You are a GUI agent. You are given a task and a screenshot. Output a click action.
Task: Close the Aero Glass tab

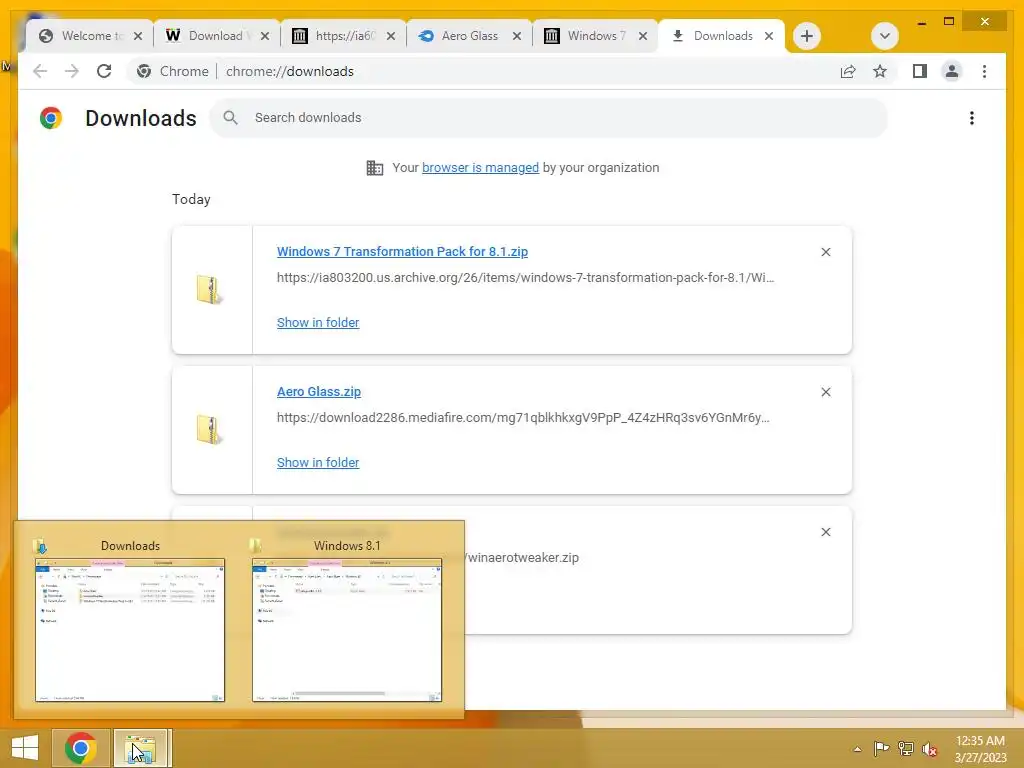pos(517,36)
